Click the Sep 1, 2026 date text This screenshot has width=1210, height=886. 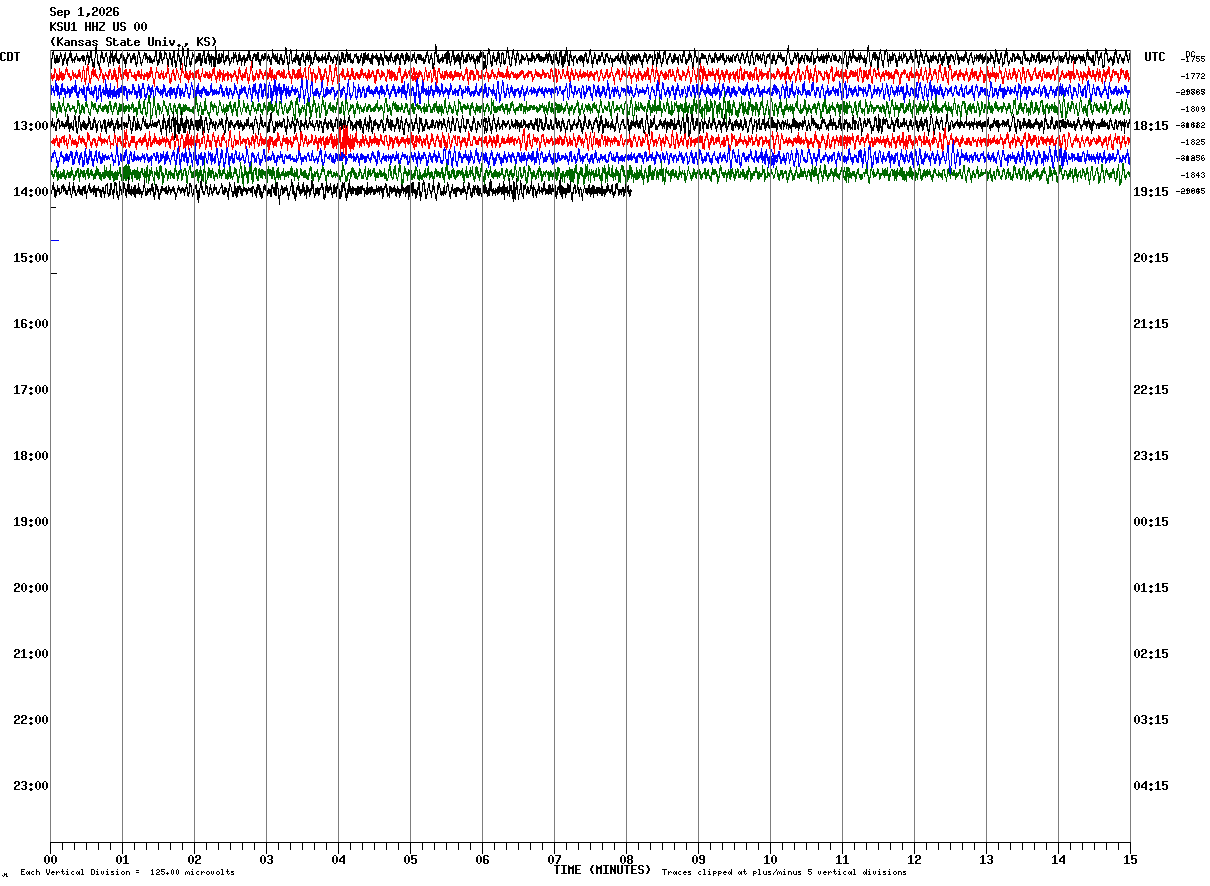click(x=84, y=12)
